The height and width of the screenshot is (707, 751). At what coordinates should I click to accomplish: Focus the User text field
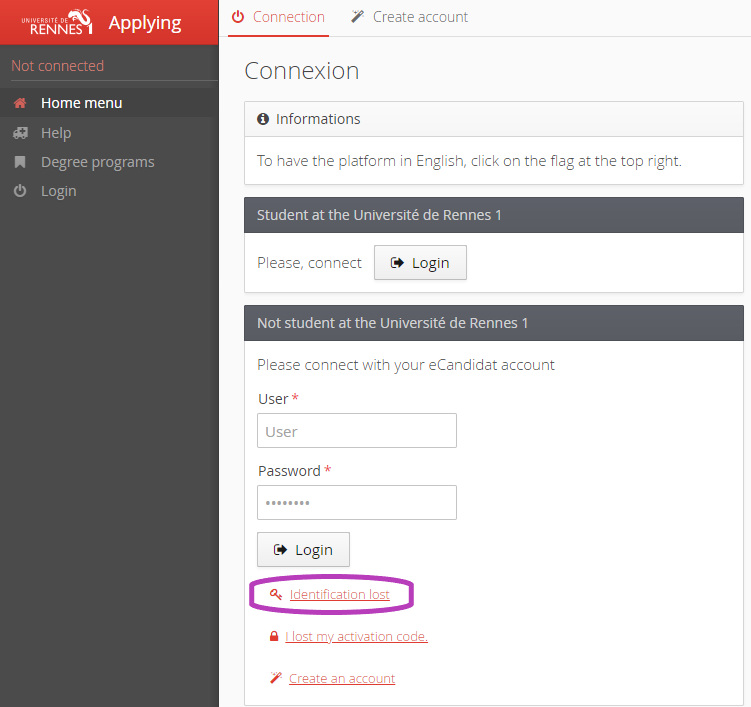pyautogui.click(x=356, y=431)
